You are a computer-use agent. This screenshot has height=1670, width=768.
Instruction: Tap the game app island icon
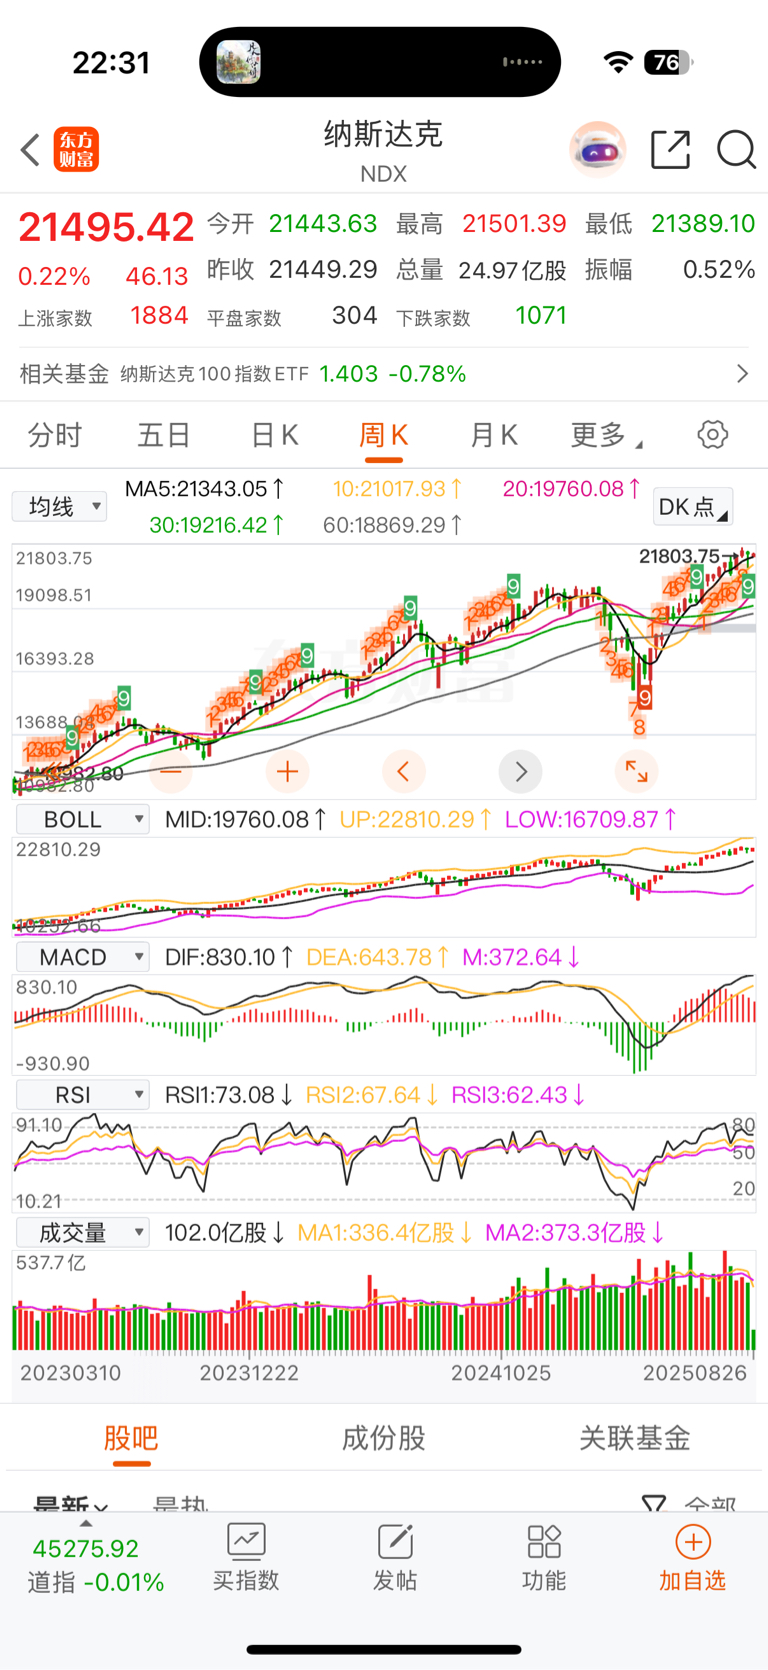[x=238, y=62]
